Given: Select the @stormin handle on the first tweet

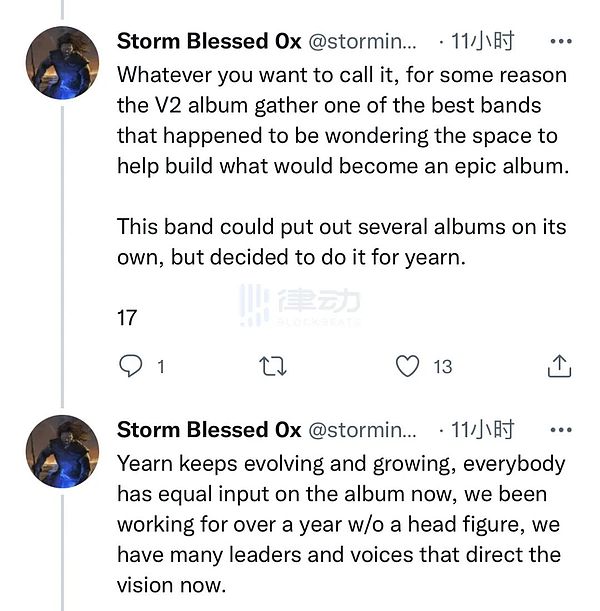Looking at the screenshot, I should tap(362, 41).
